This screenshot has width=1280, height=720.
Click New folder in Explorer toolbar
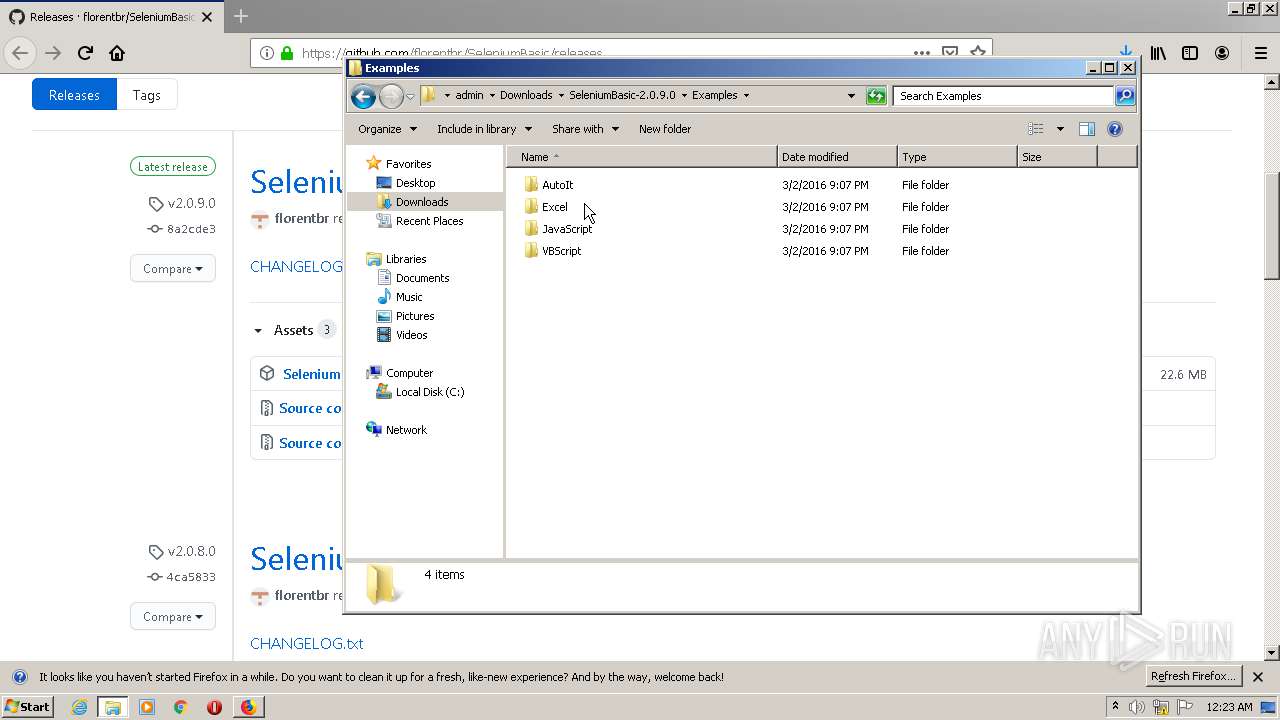click(665, 129)
